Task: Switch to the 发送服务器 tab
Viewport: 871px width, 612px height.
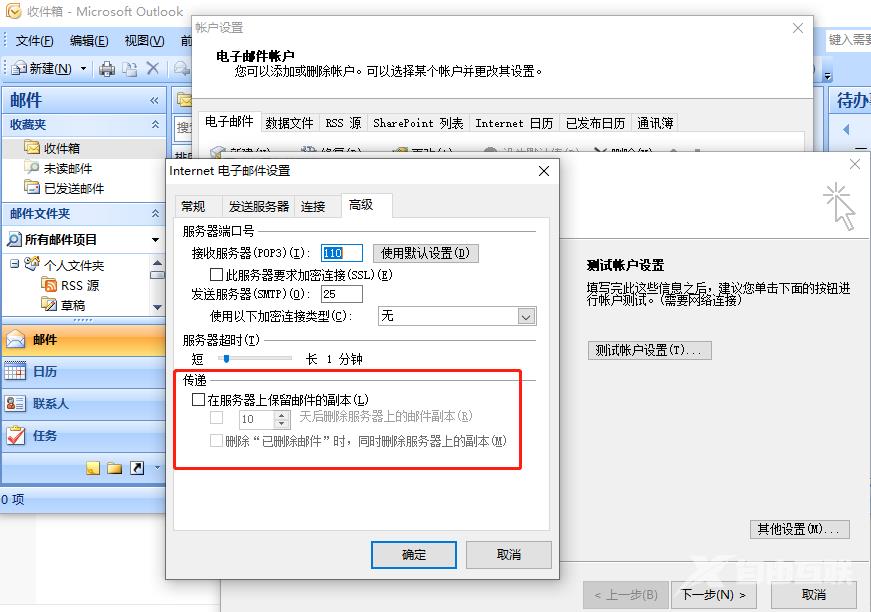Action: [258, 207]
